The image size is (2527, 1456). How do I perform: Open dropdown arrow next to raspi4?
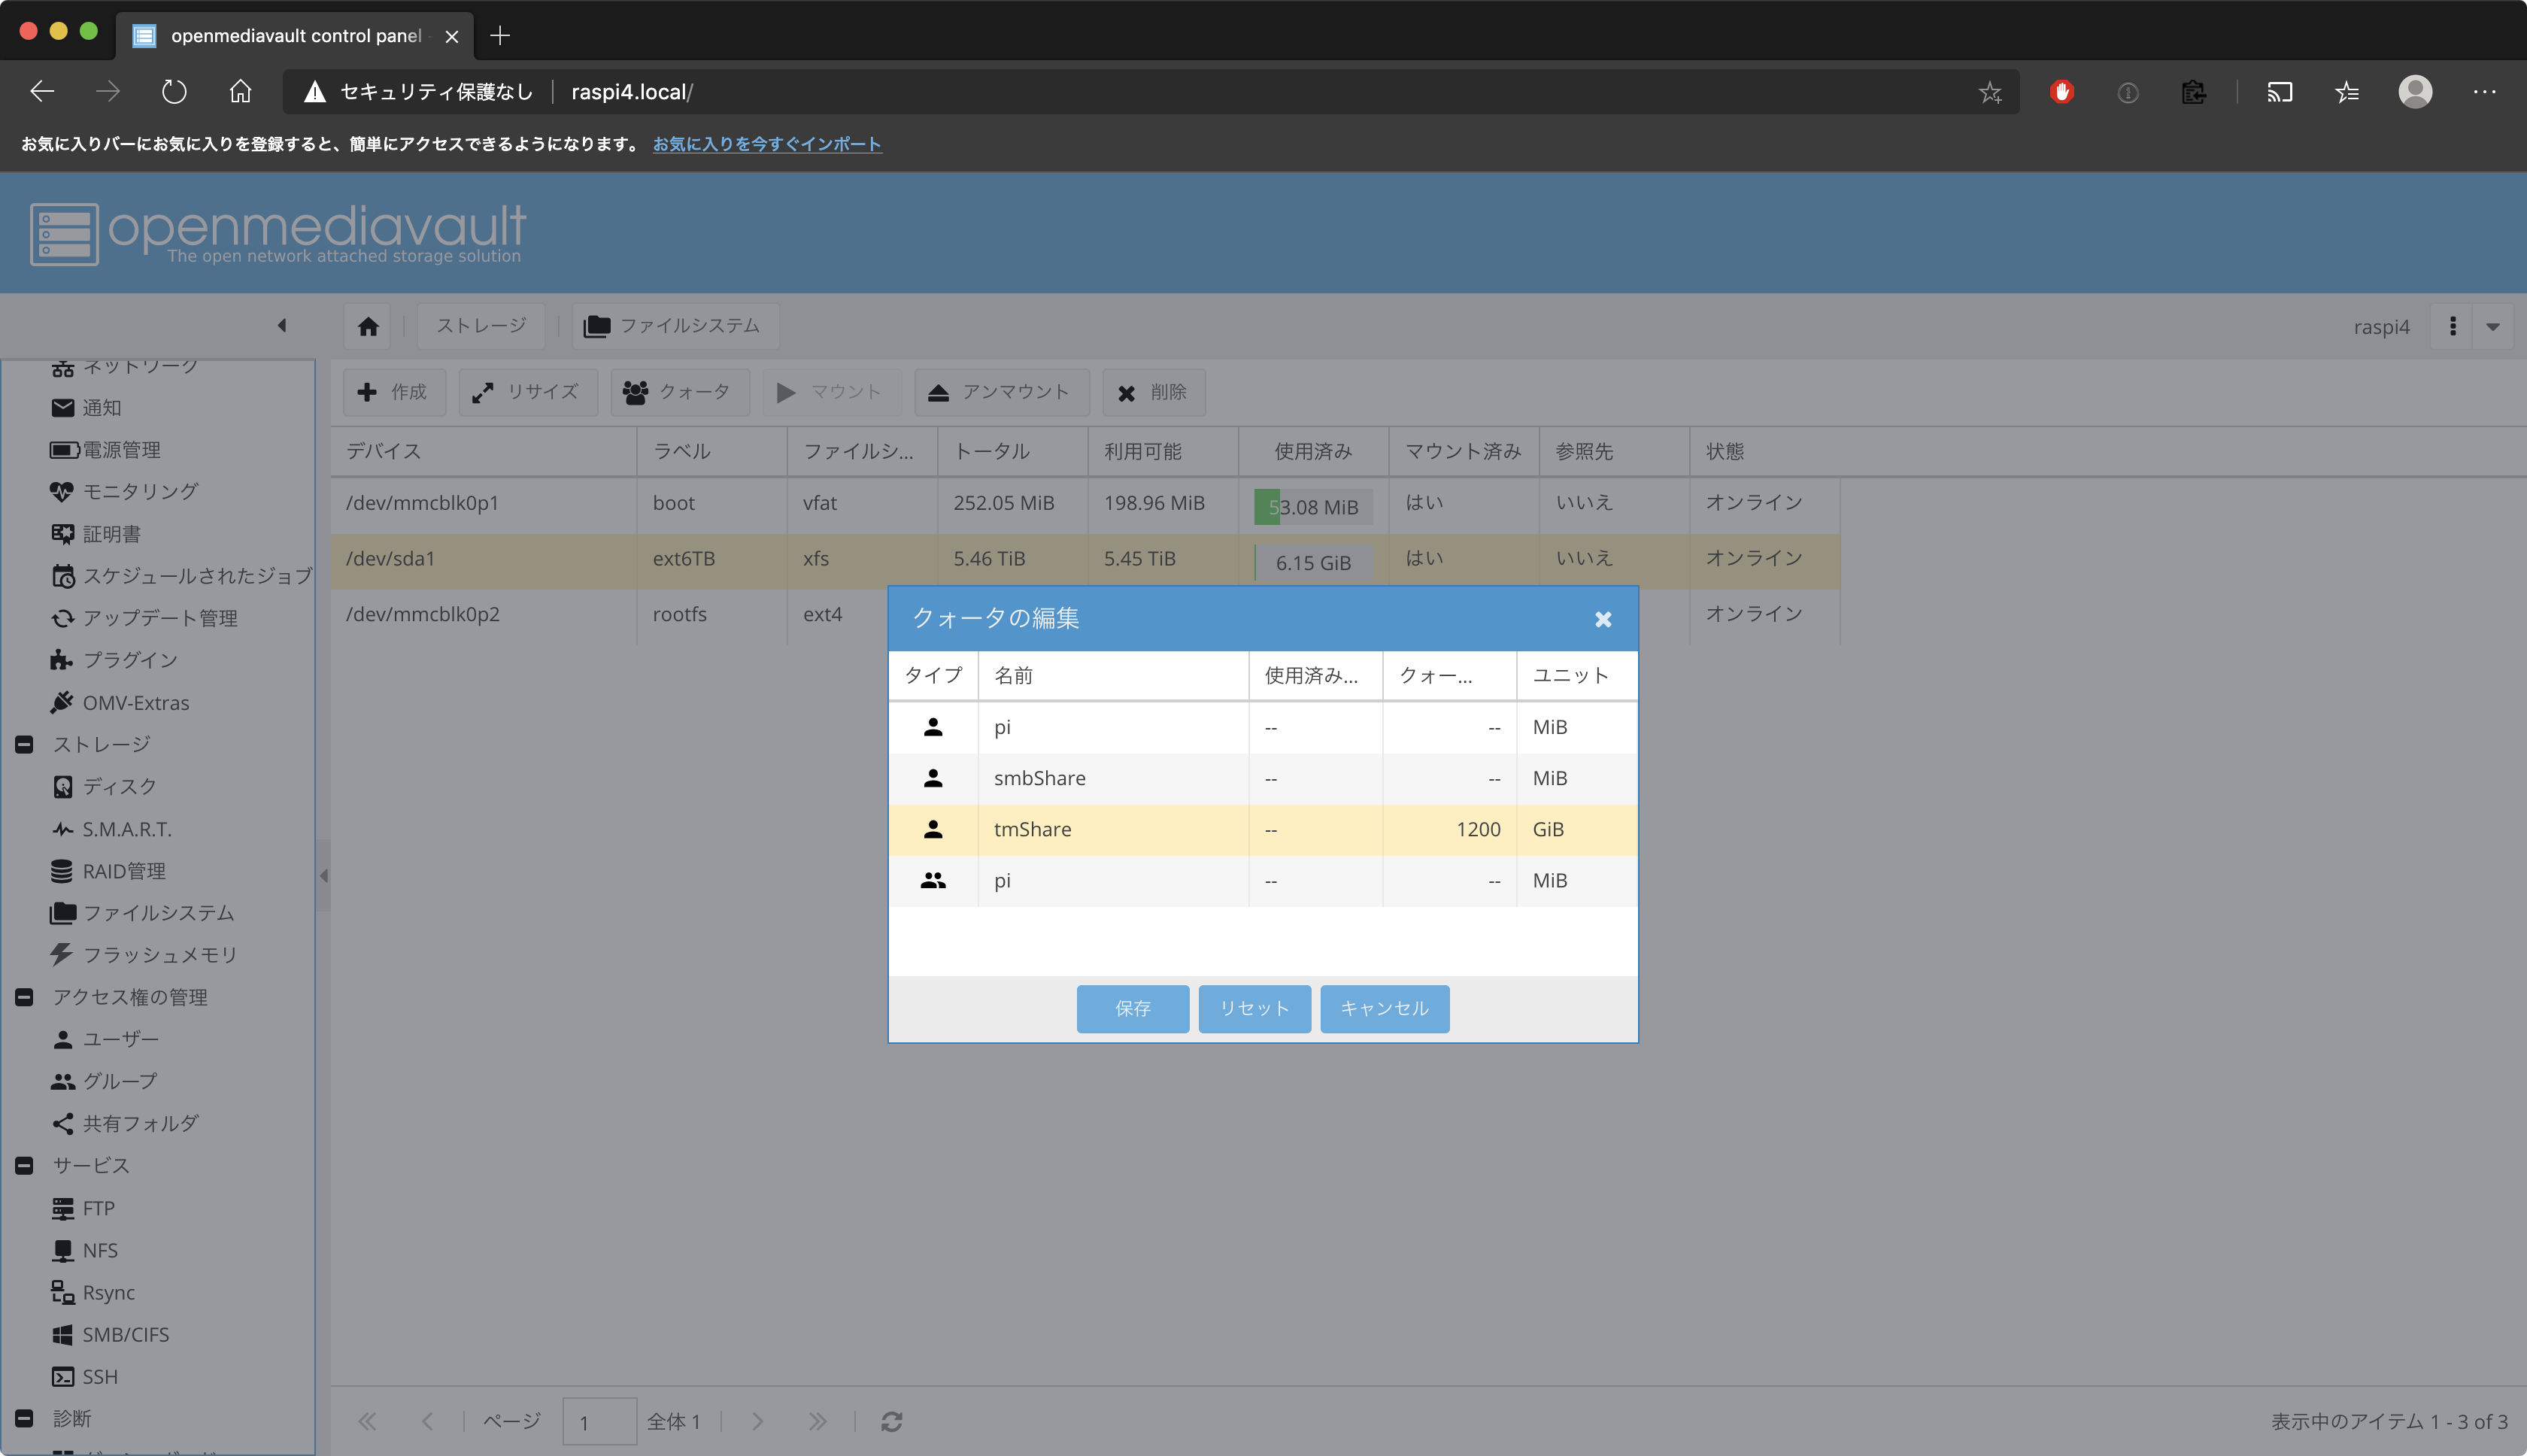tap(2492, 326)
